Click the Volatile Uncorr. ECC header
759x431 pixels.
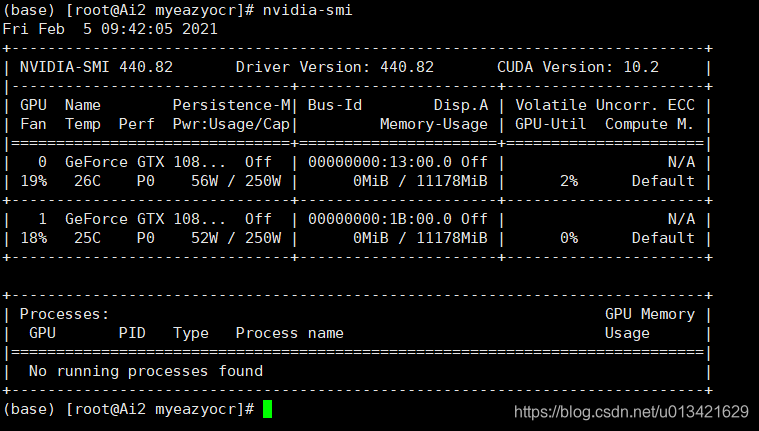(x=605, y=105)
